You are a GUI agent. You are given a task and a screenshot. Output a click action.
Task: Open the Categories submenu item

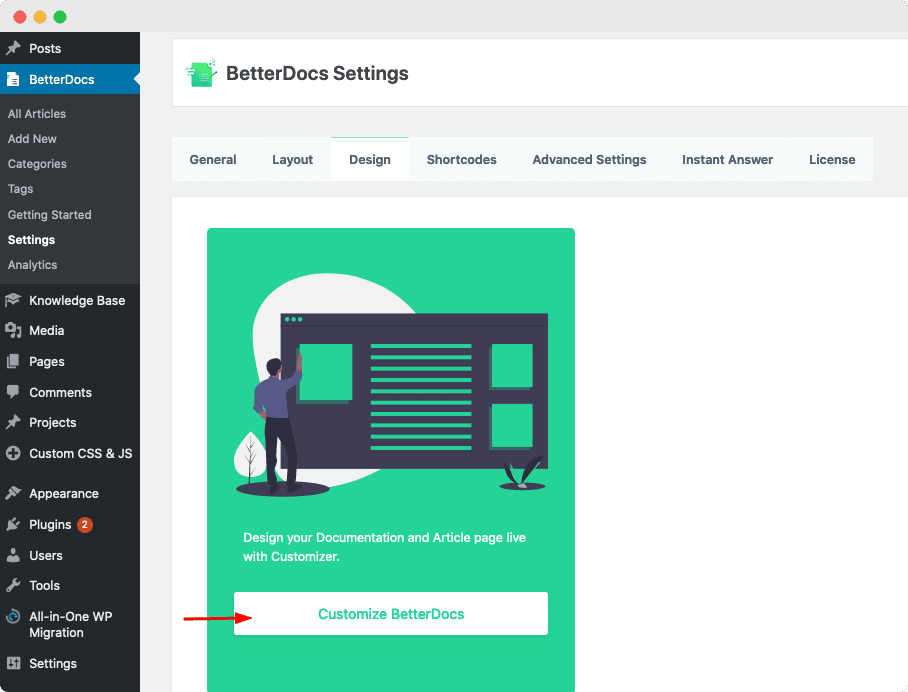pos(37,164)
